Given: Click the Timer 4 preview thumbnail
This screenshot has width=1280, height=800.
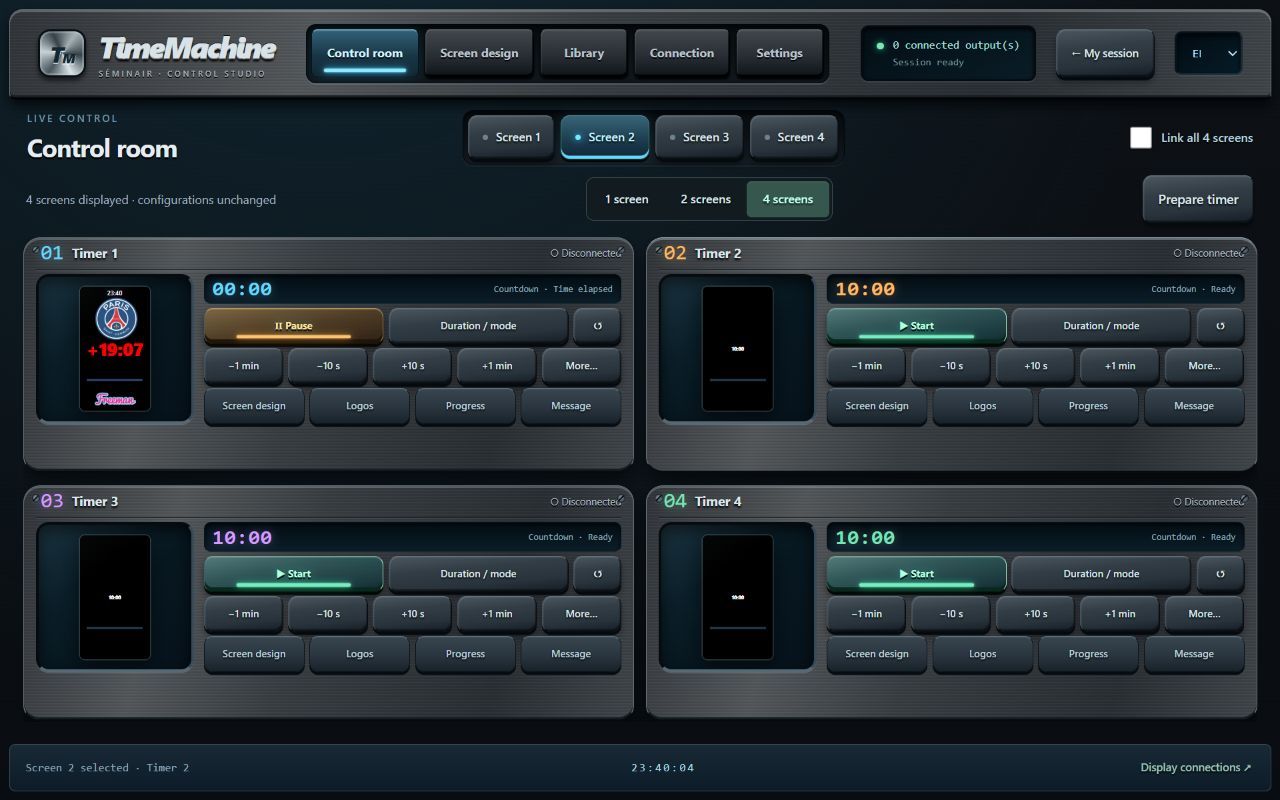Looking at the screenshot, I should pos(738,597).
